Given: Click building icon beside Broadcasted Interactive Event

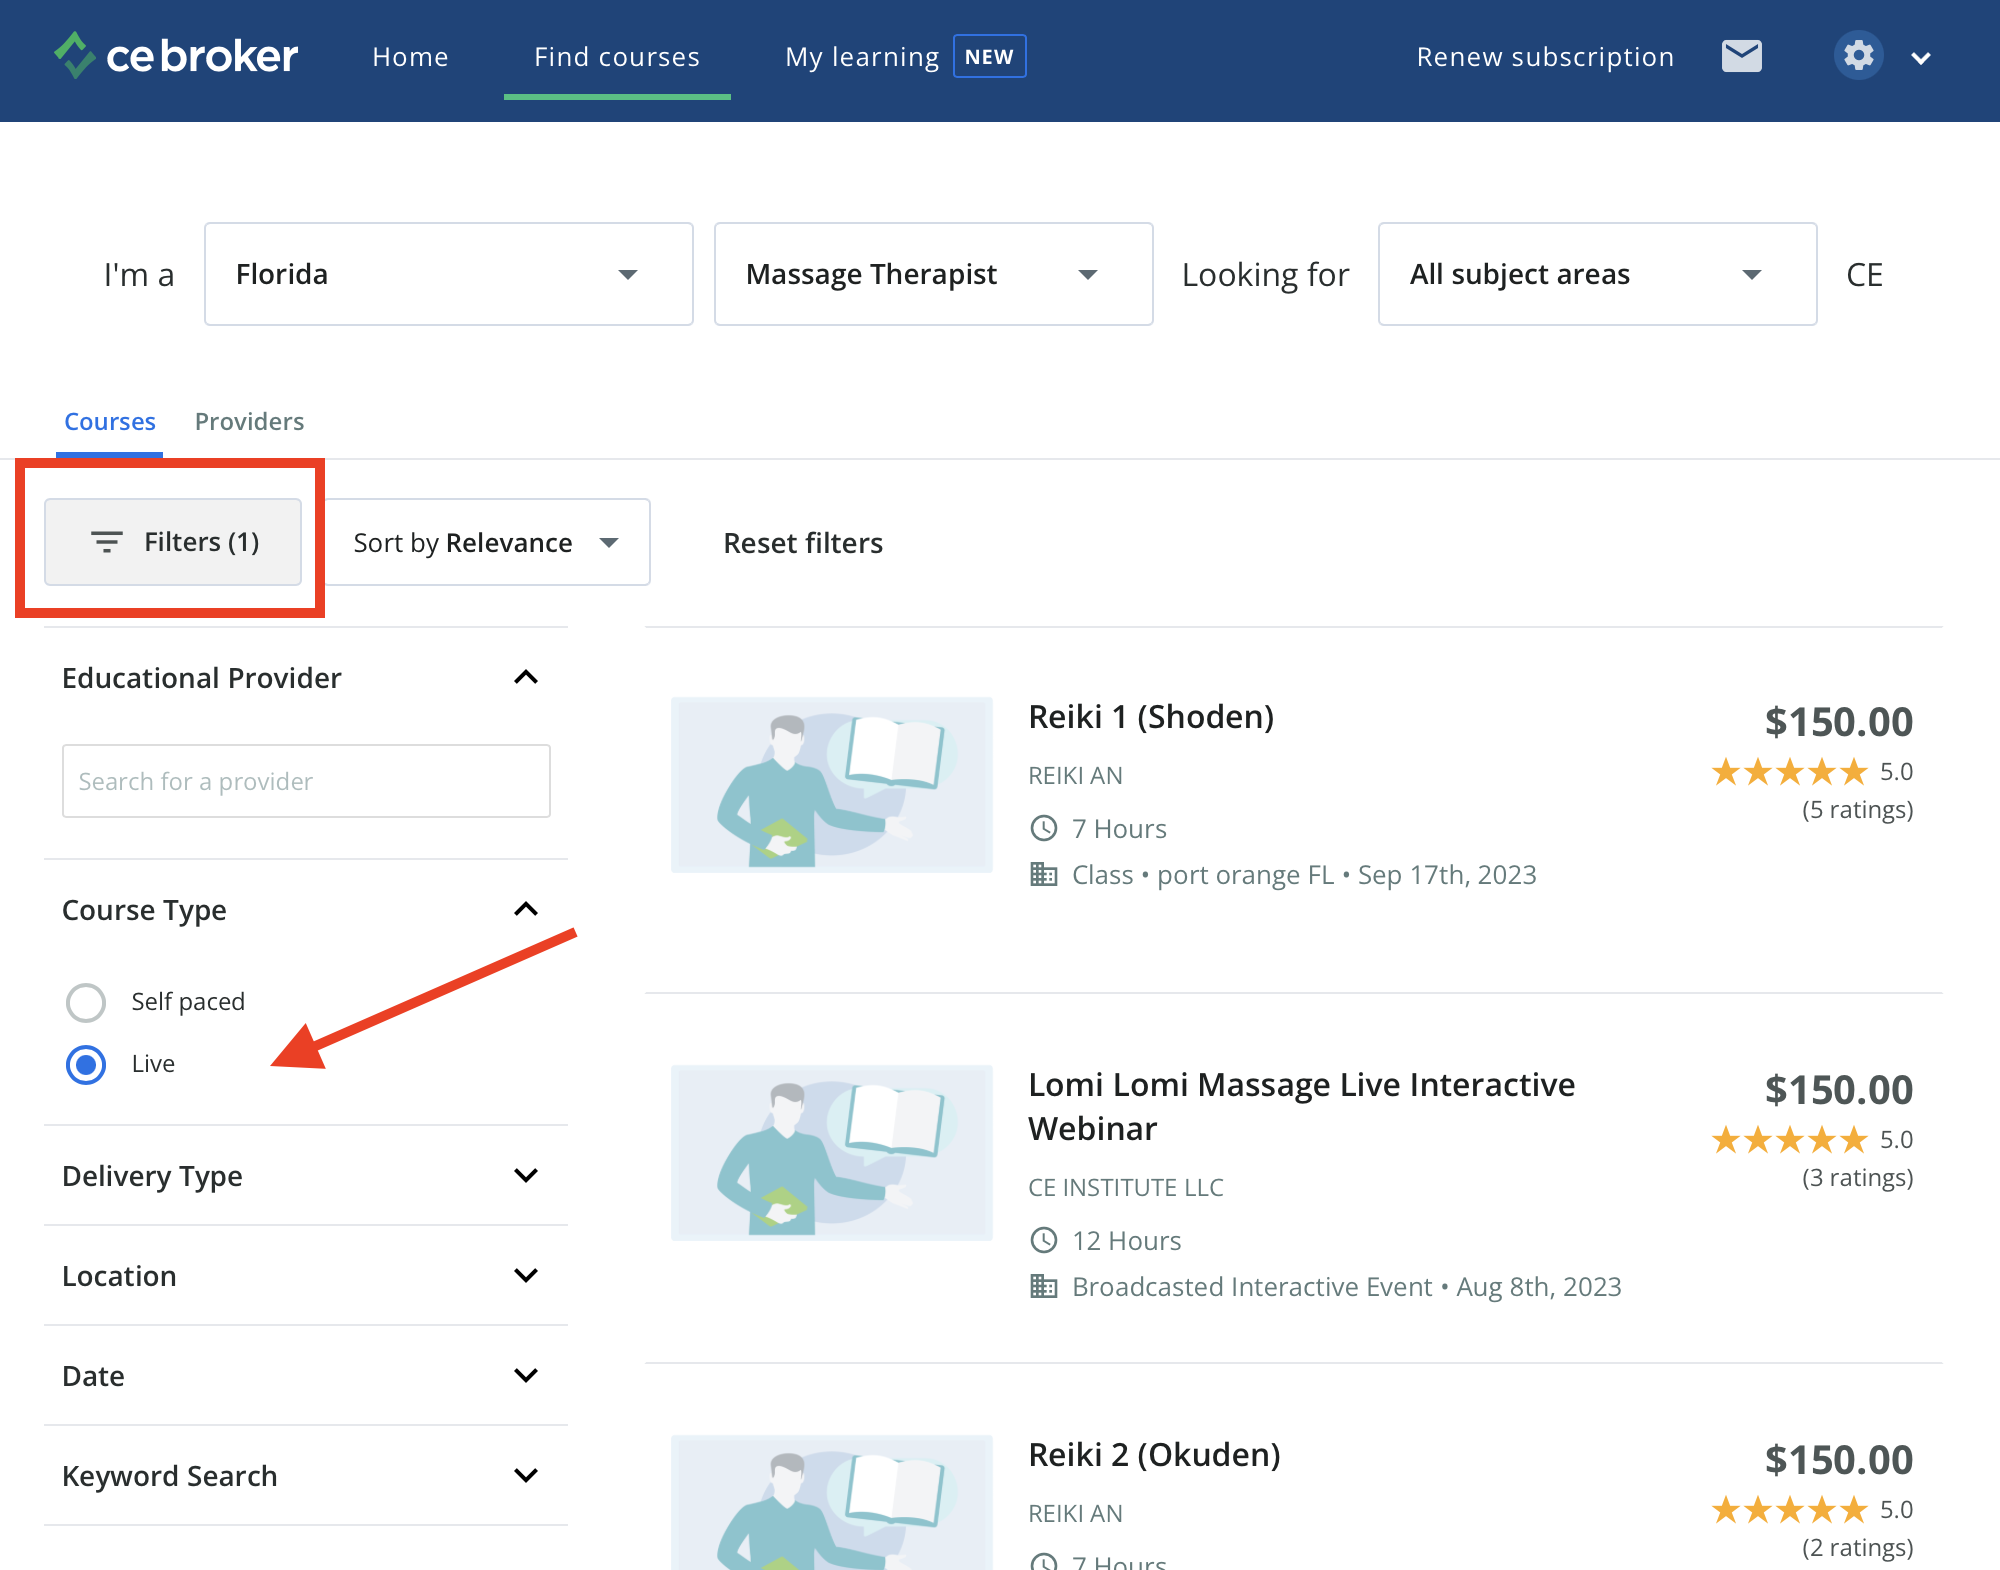Looking at the screenshot, I should pos(1043,1286).
